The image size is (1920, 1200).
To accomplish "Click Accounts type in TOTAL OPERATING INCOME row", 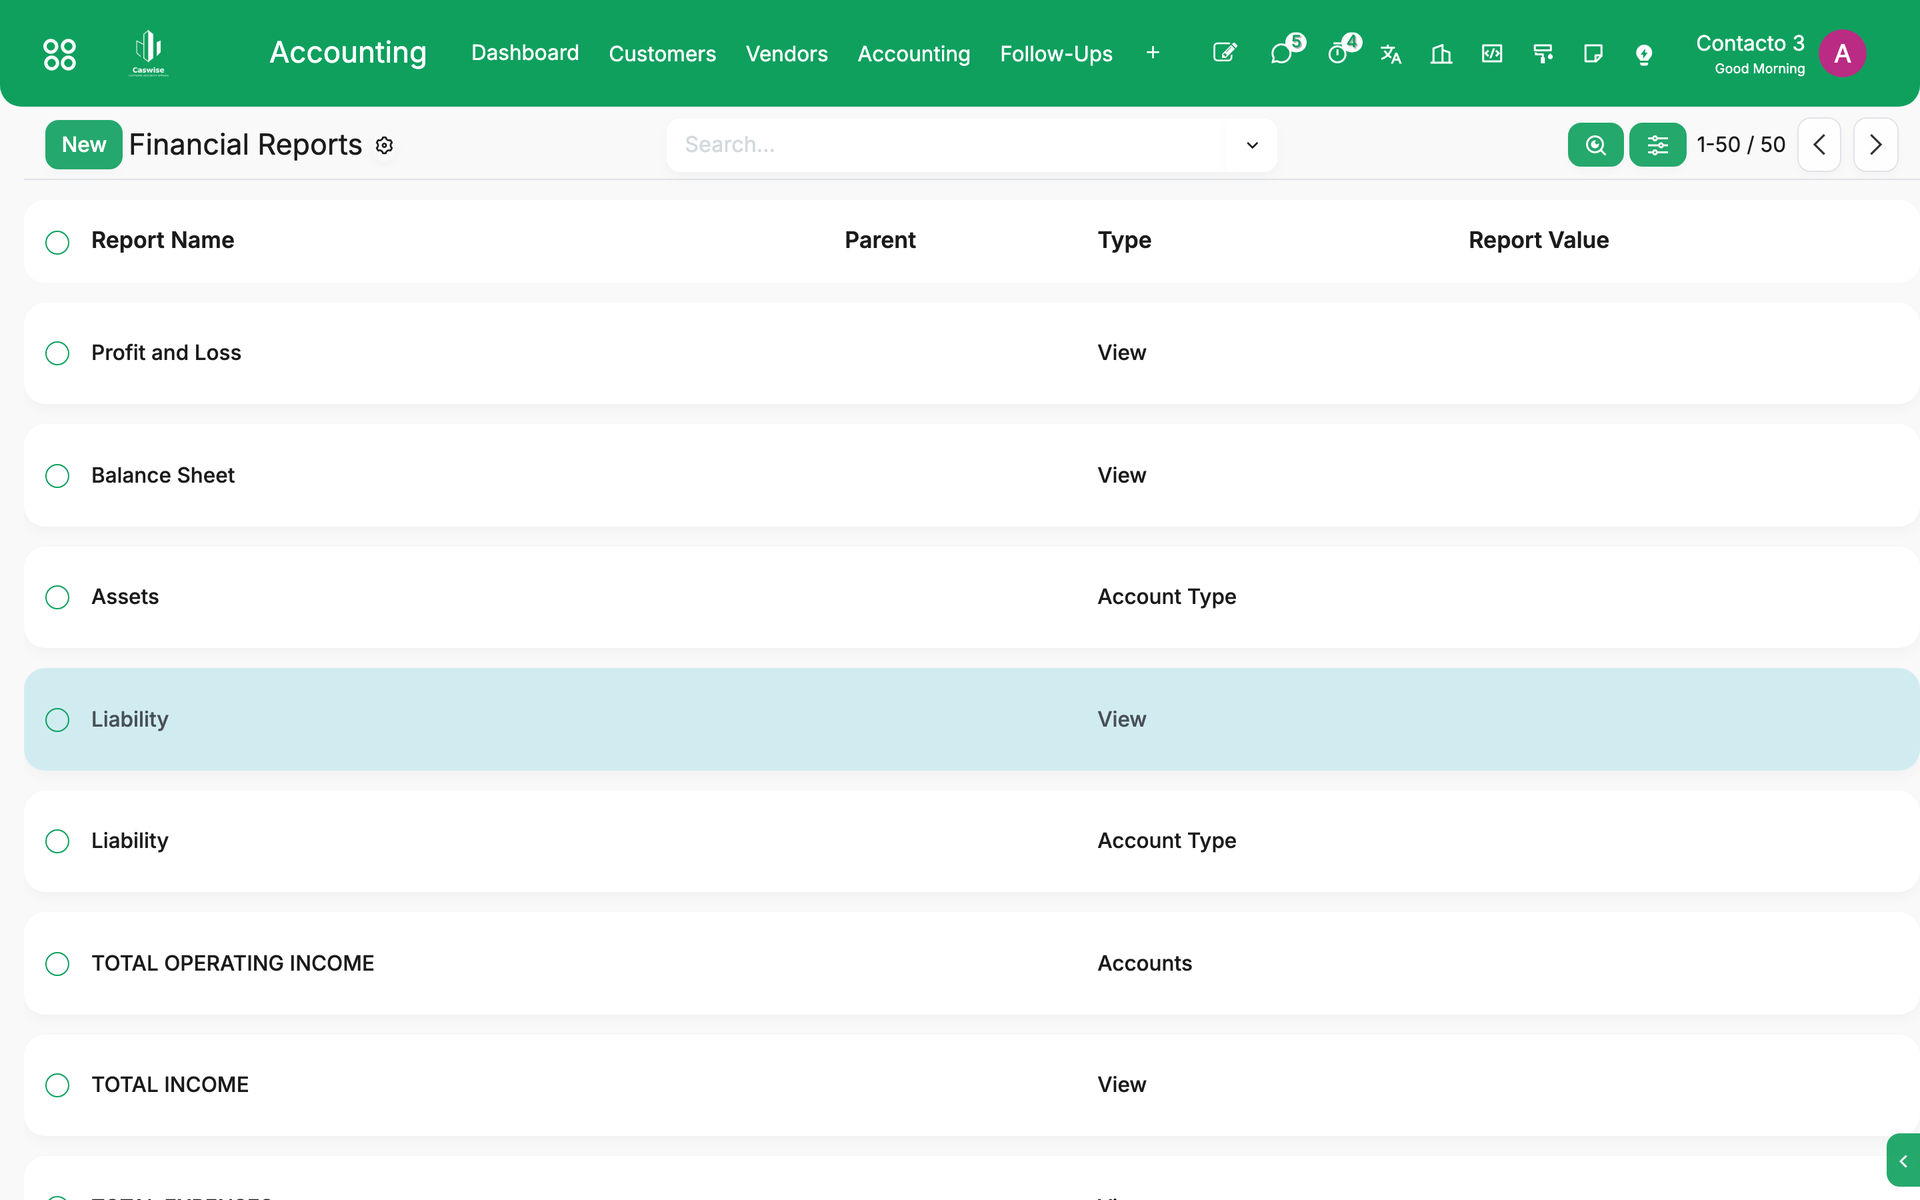I will pos(1145,964).
